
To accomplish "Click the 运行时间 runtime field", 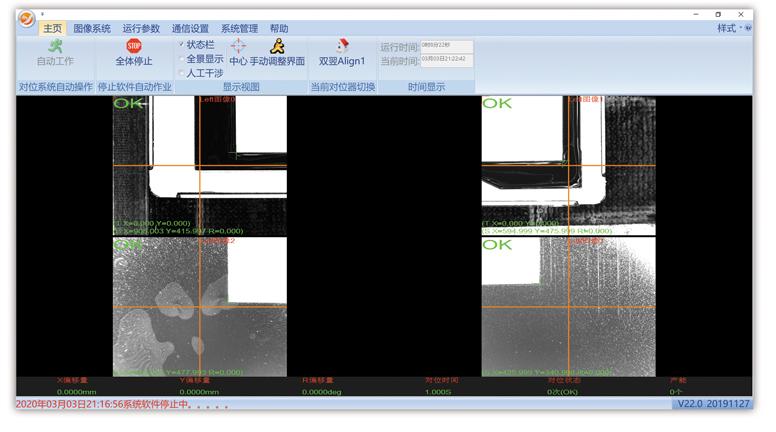I will pos(446,46).
